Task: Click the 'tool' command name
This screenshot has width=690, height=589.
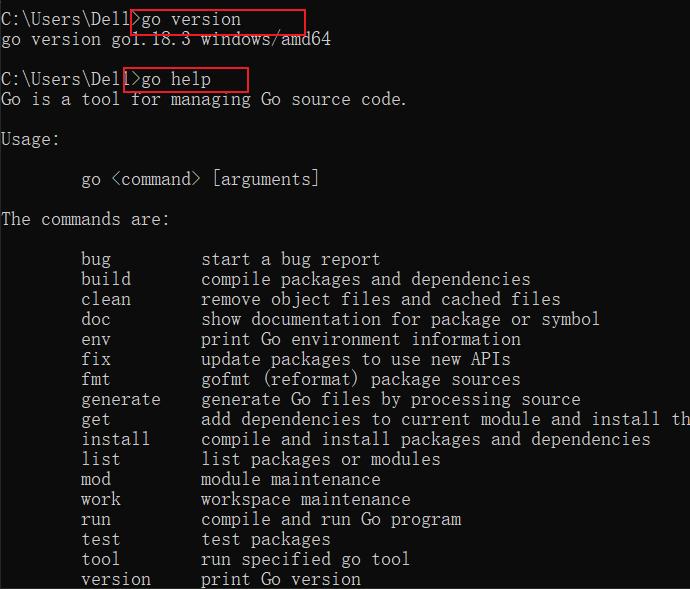Action: 100,560
